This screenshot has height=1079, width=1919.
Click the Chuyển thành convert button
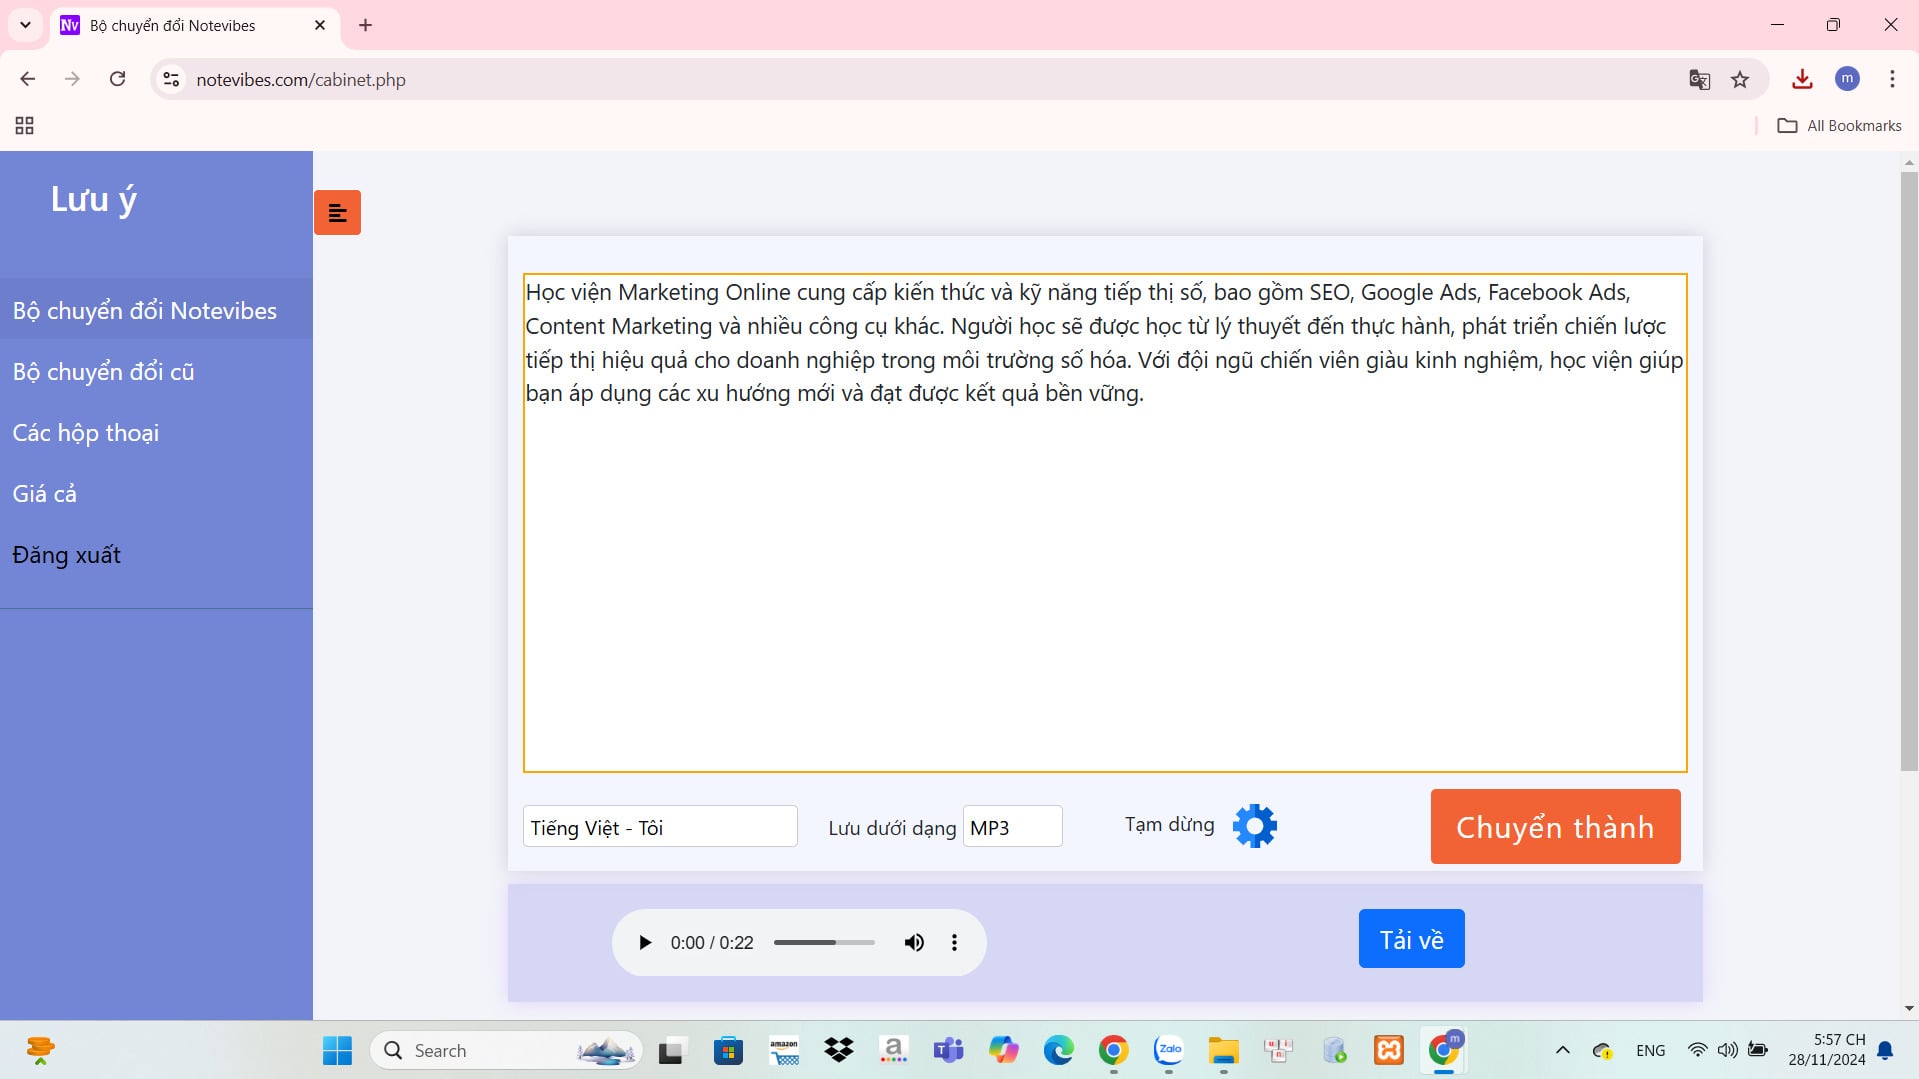pyautogui.click(x=1555, y=826)
